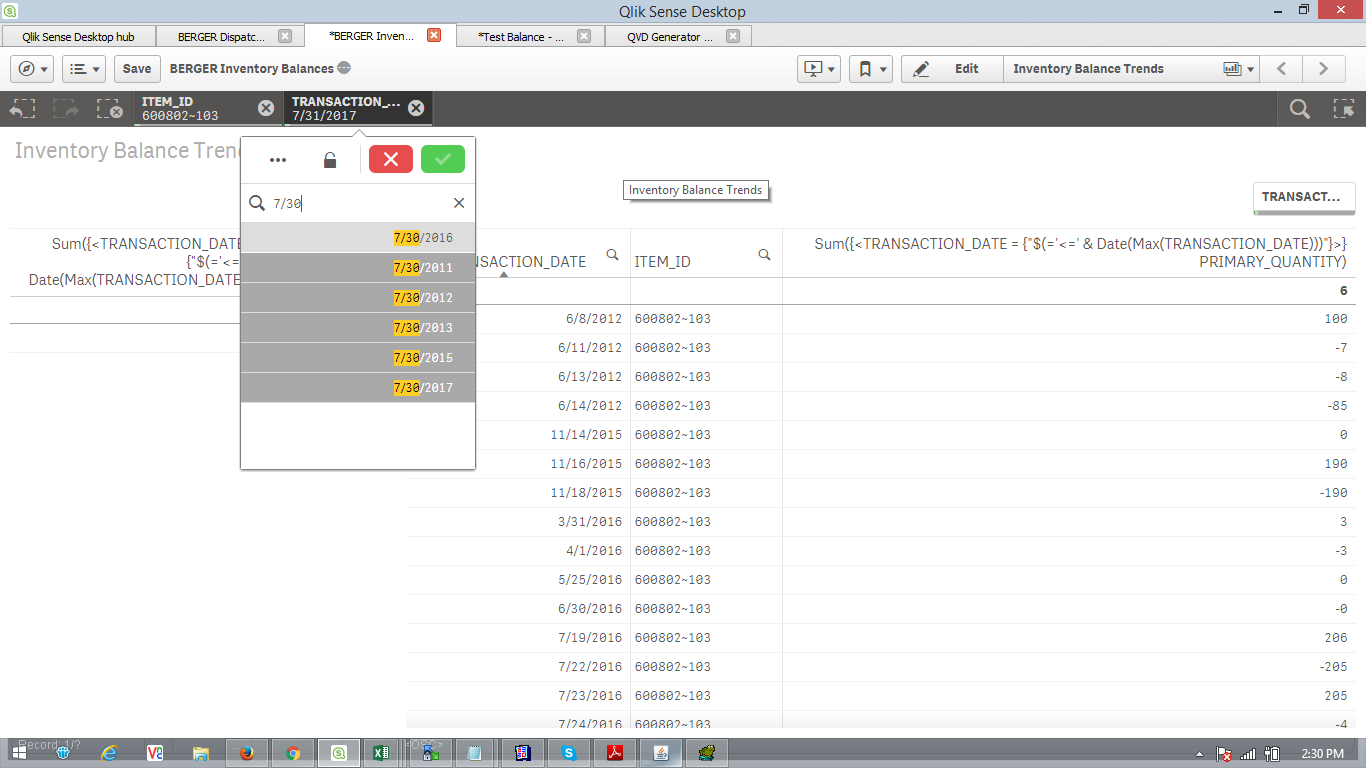This screenshot has width=1366, height=768.
Task: Click the 6/8/2012 date cell
Action: coord(594,319)
